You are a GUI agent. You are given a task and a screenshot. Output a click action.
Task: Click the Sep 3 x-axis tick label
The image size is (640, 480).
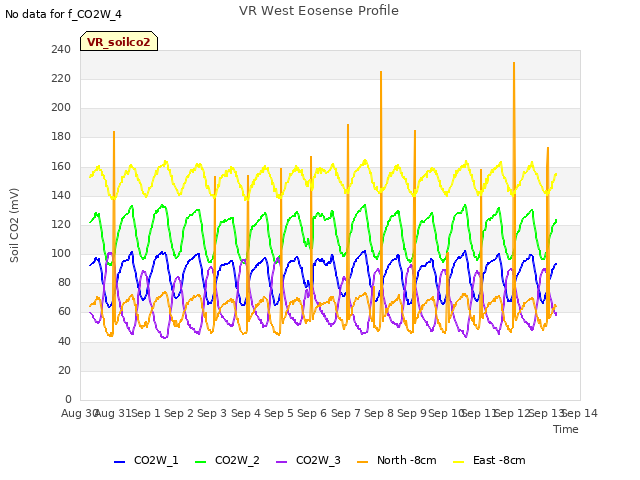(x=212, y=413)
